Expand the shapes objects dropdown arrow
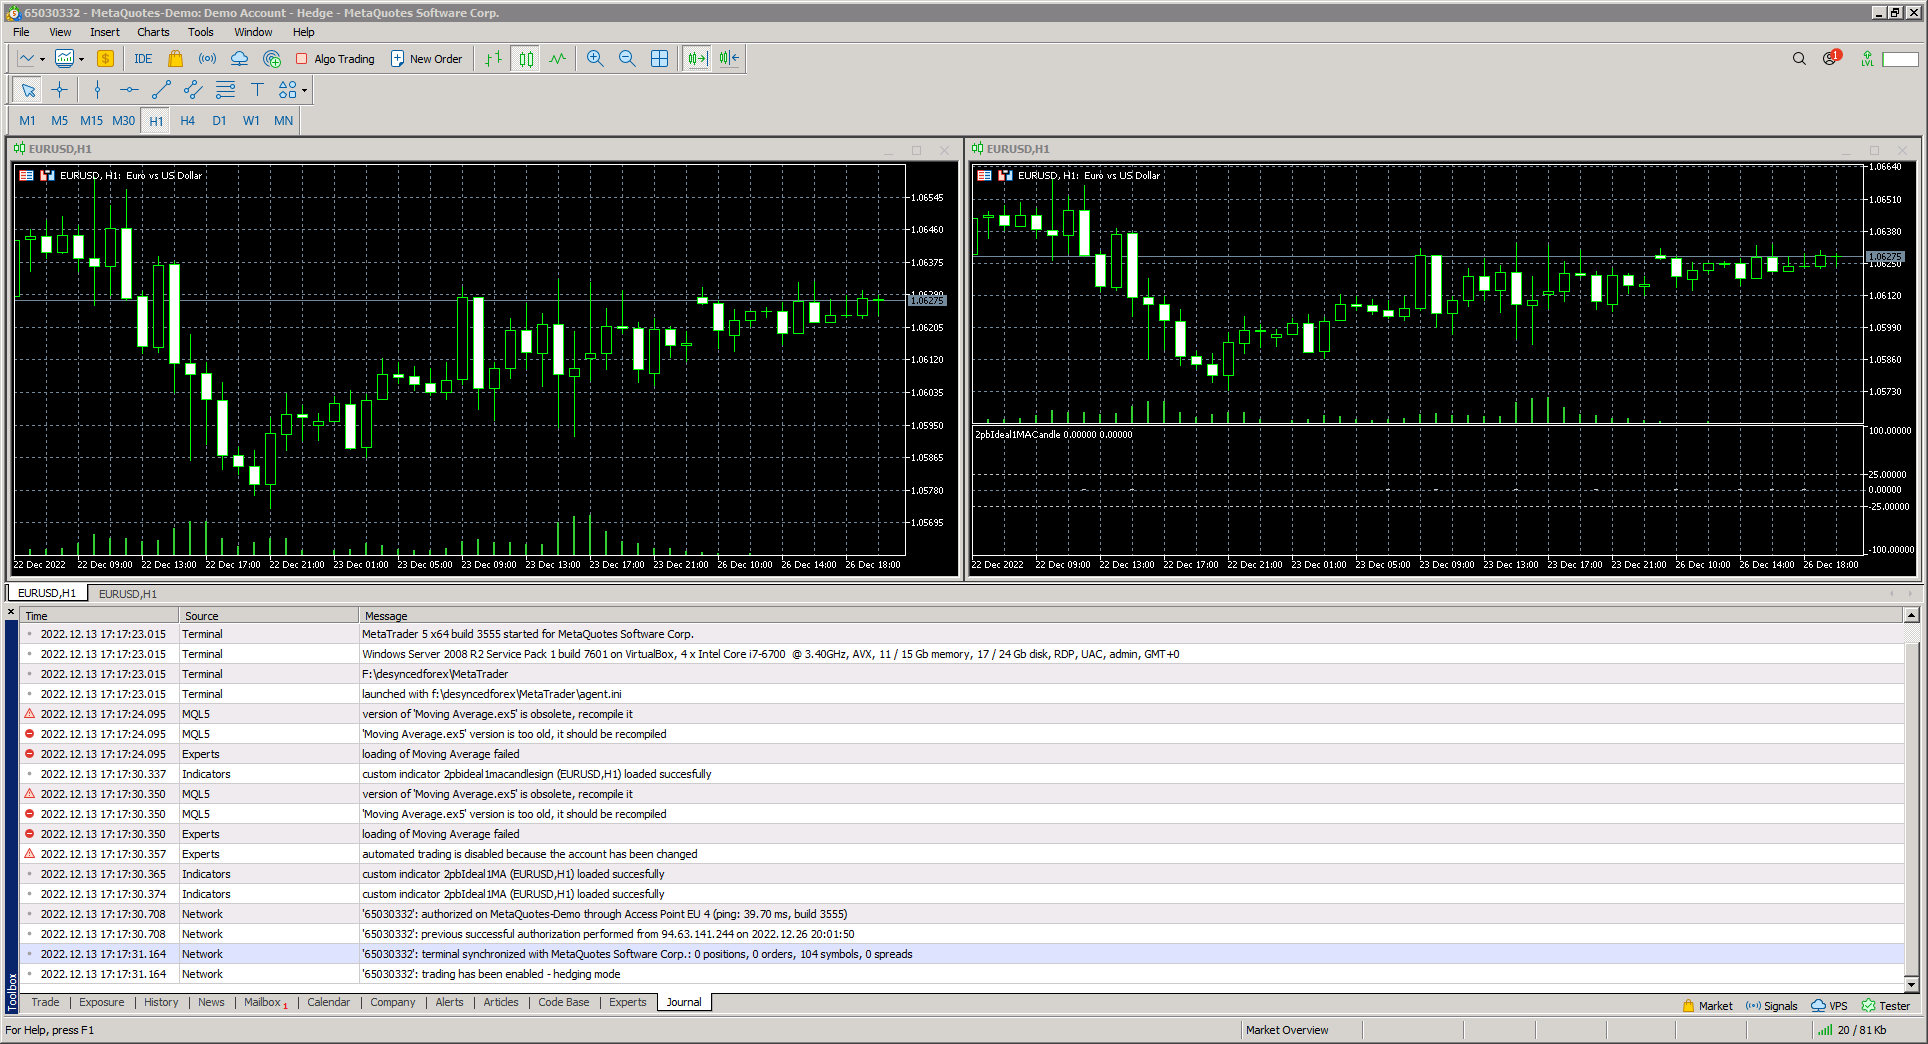 304,90
